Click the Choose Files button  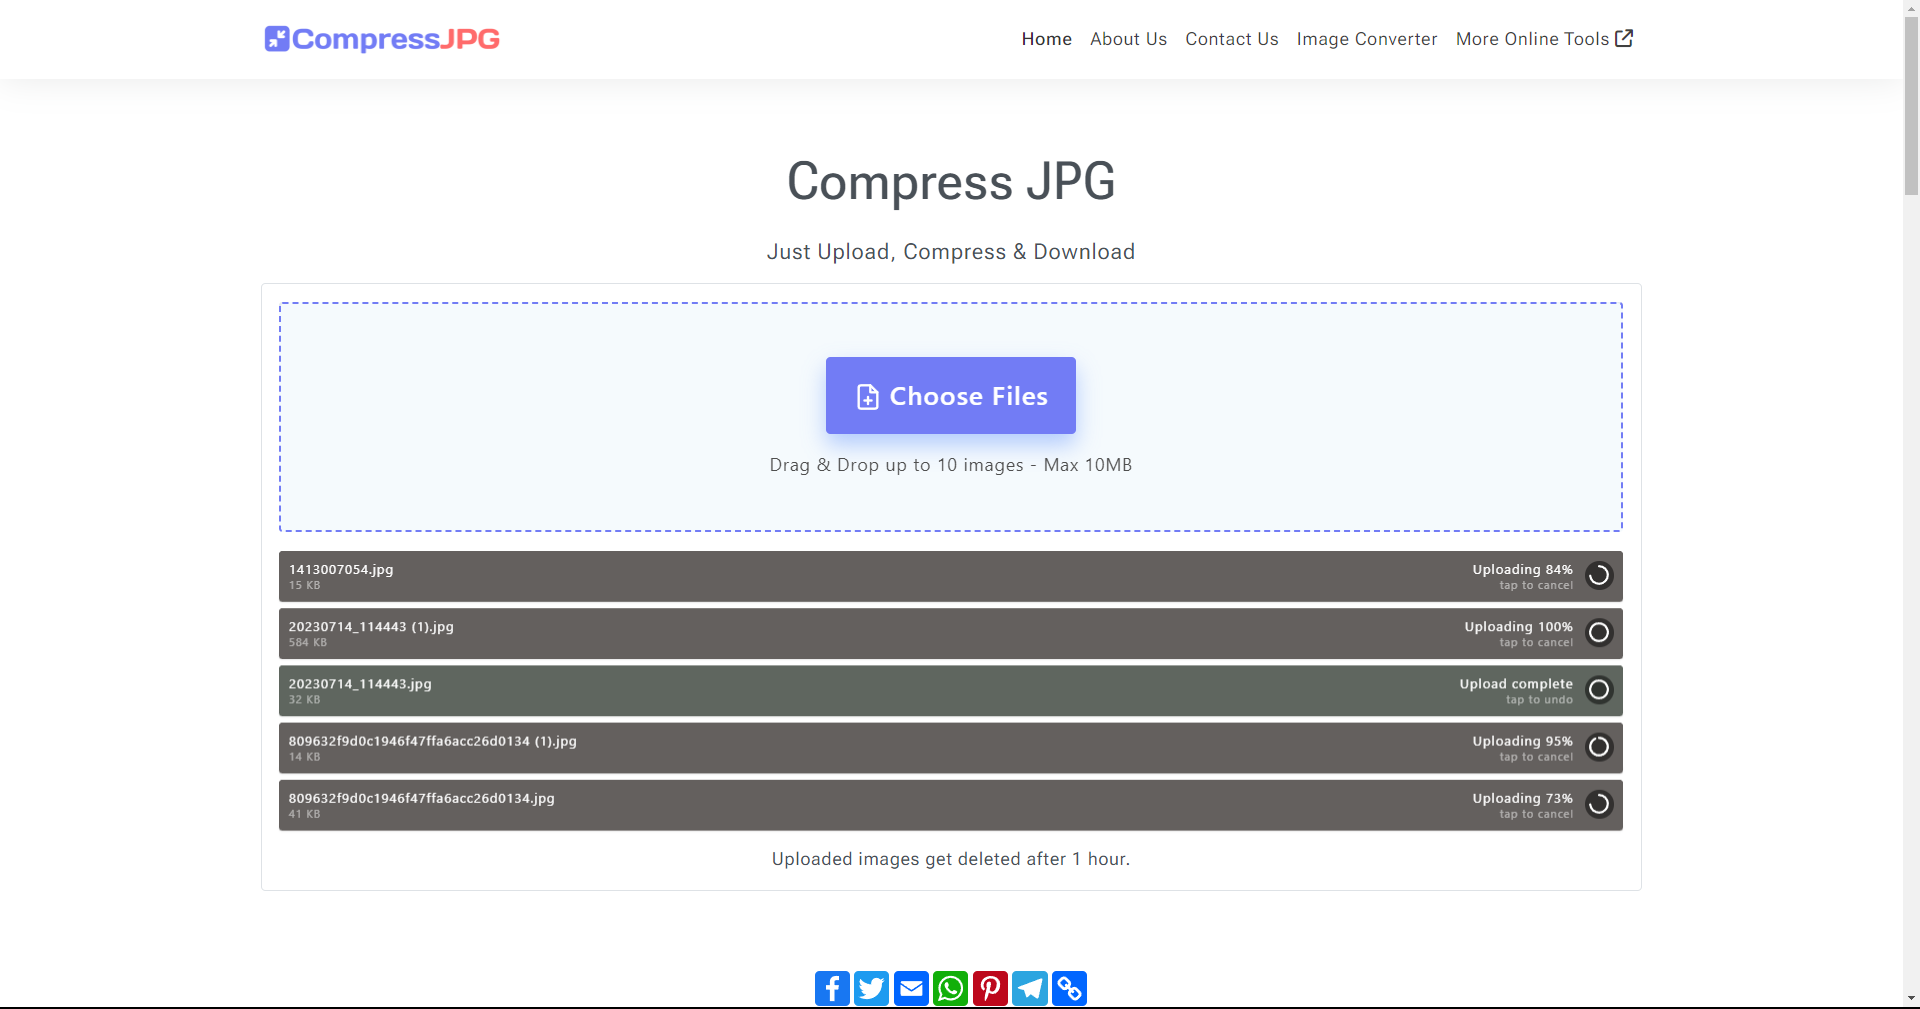950,395
